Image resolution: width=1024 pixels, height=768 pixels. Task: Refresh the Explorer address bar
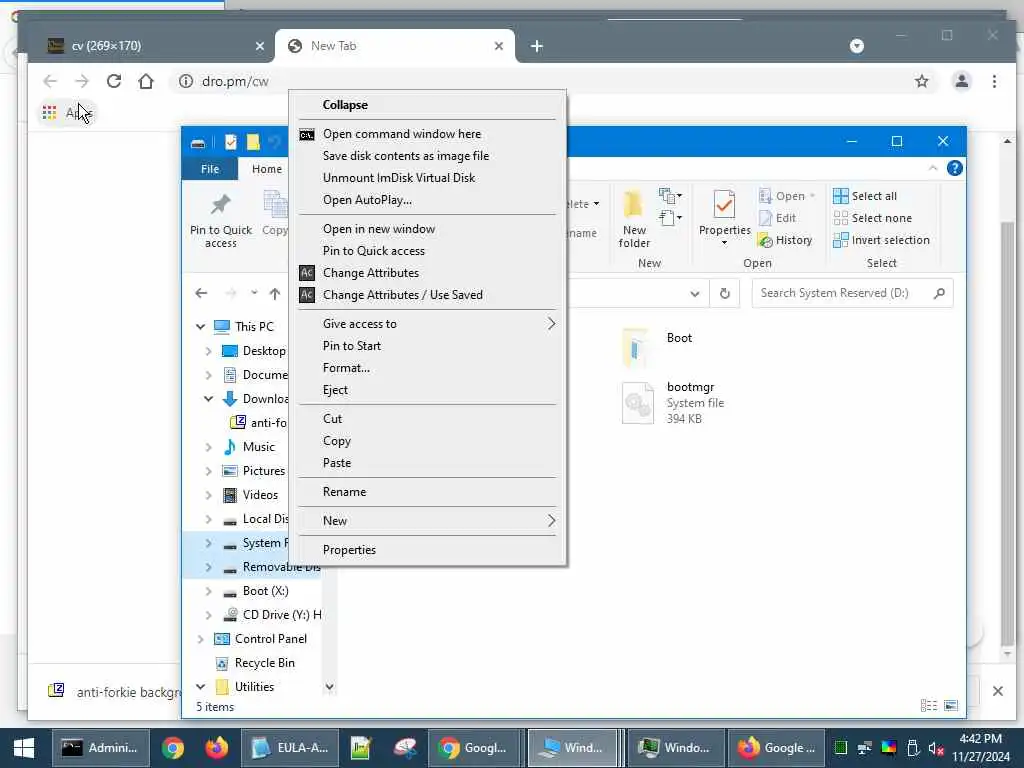point(724,293)
